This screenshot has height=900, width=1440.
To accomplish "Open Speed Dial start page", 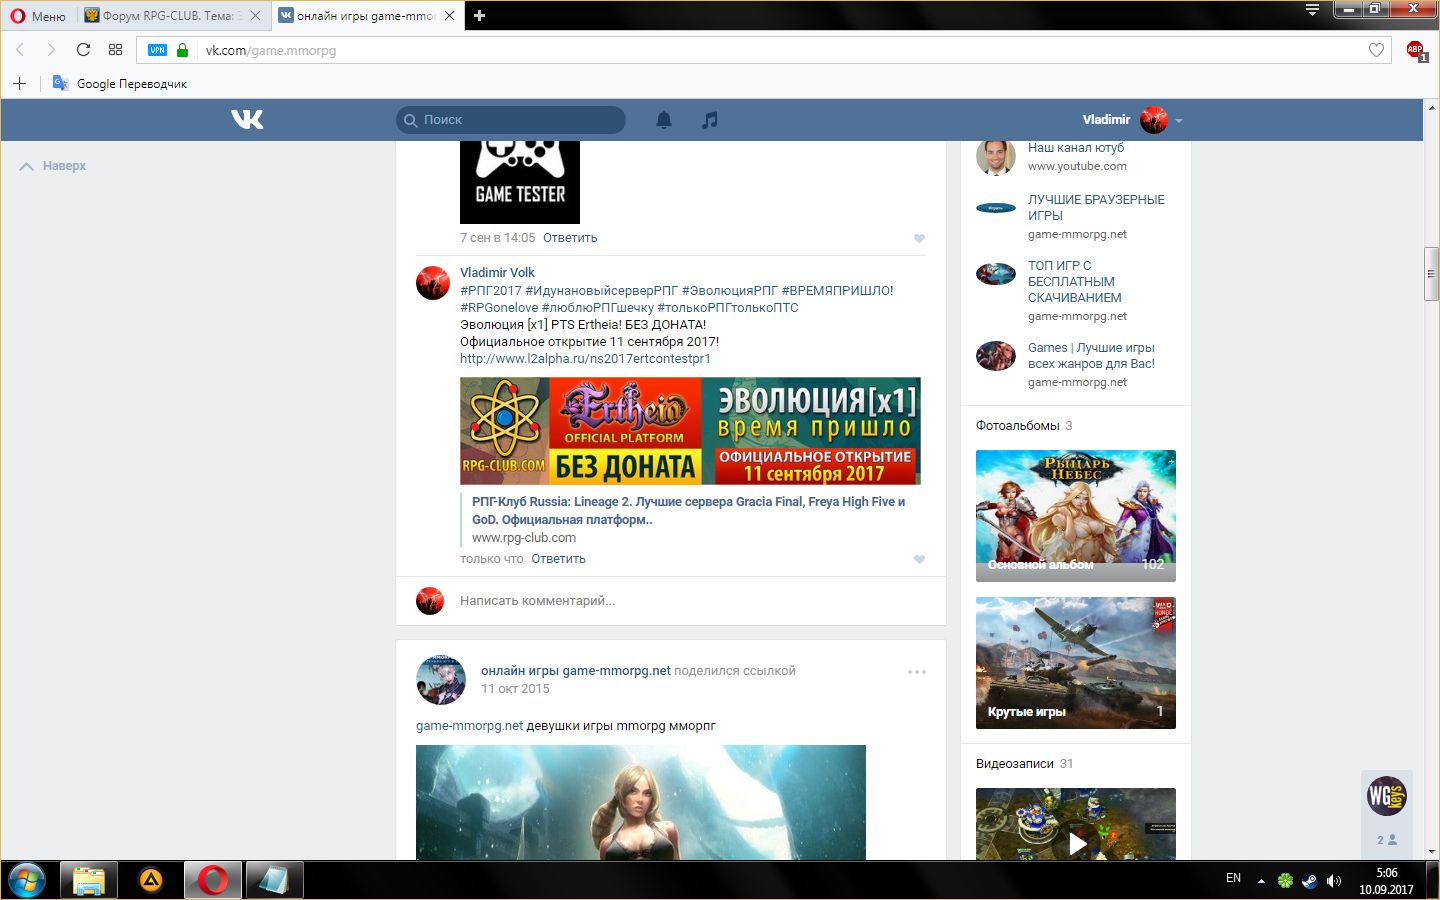I will tap(115, 50).
